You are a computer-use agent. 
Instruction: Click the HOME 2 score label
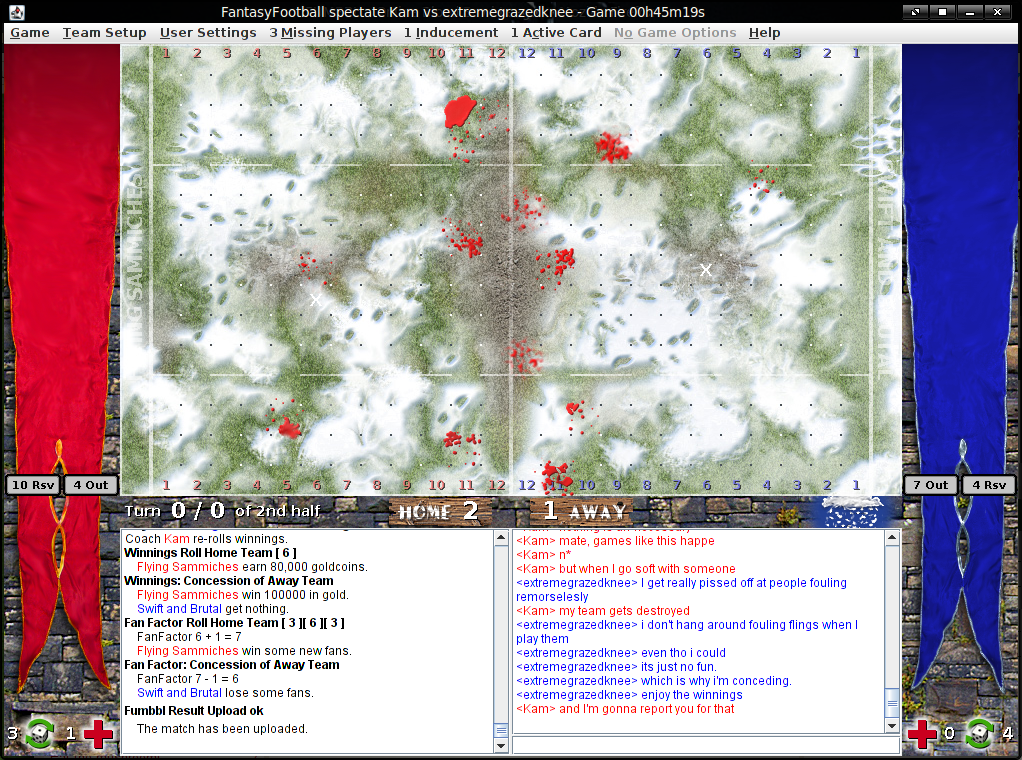[439, 512]
